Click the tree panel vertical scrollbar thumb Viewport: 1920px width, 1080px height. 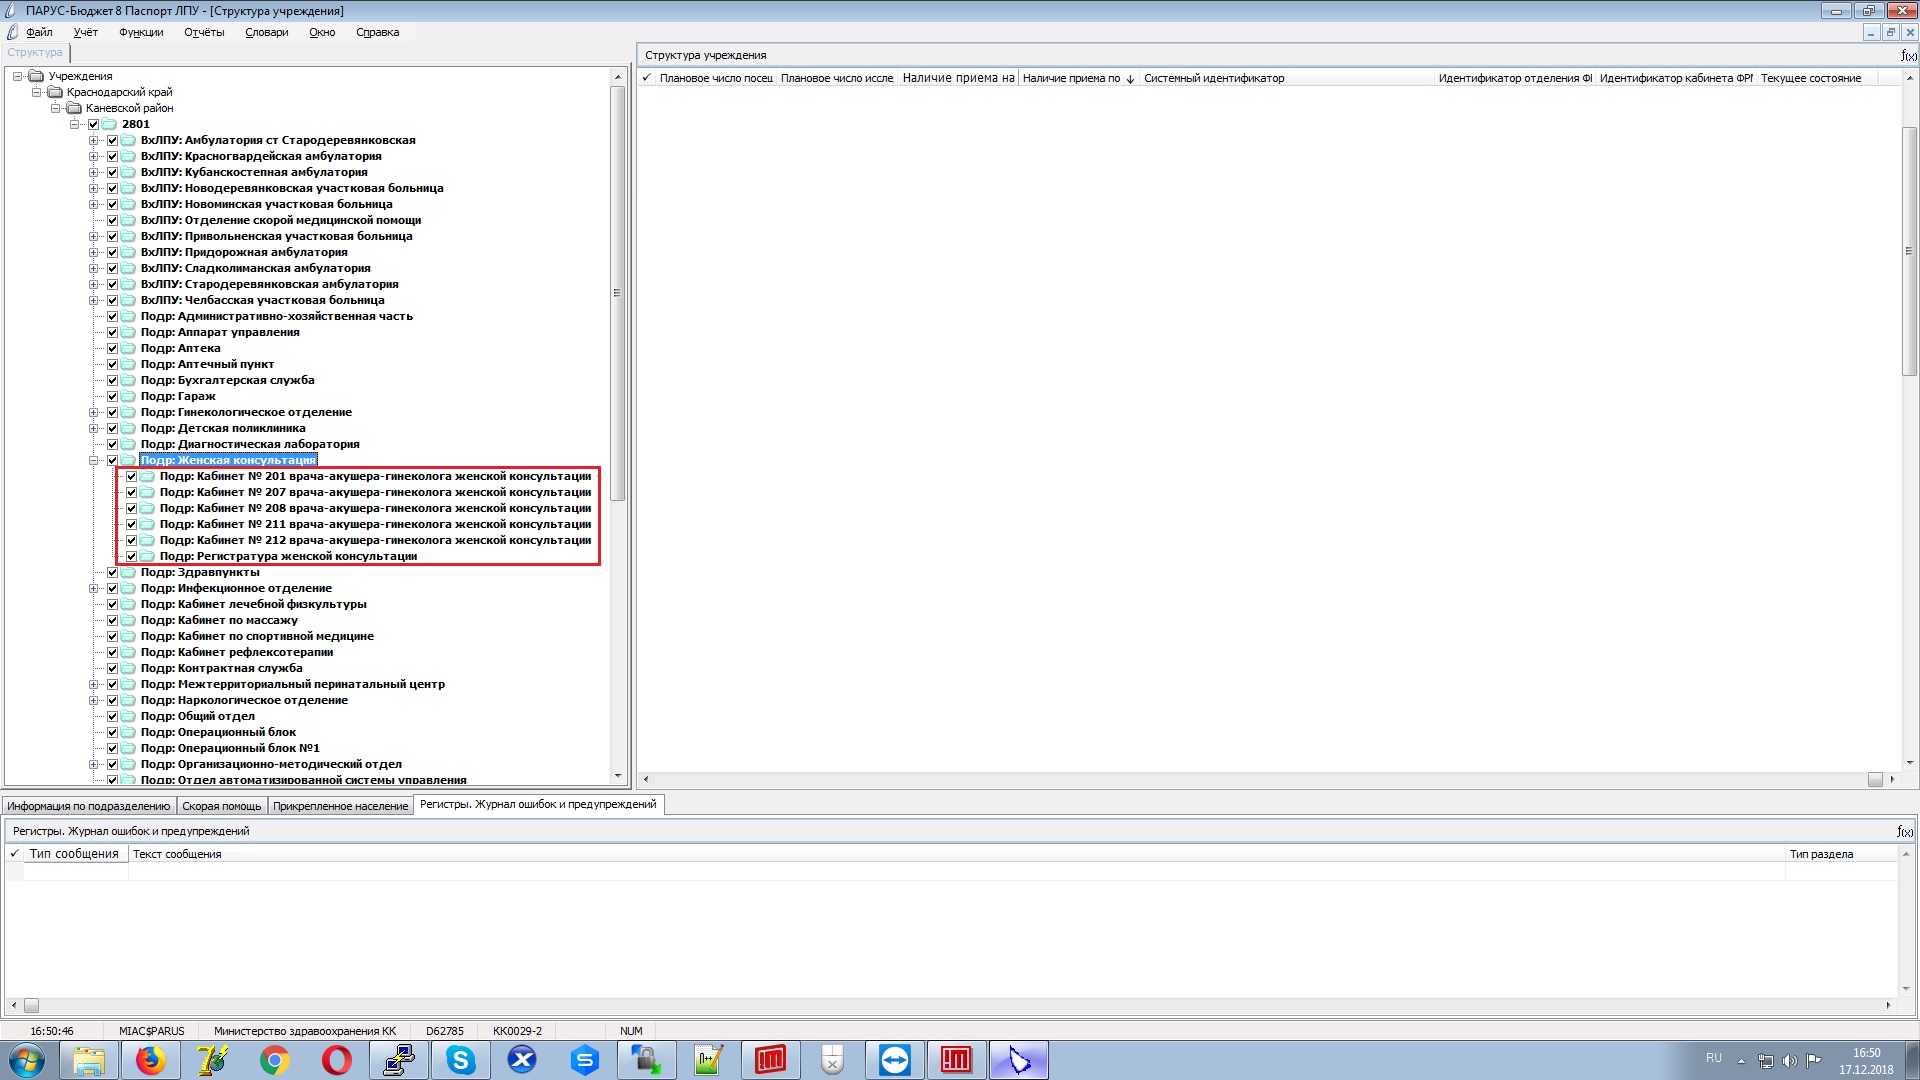tap(617, 293)
